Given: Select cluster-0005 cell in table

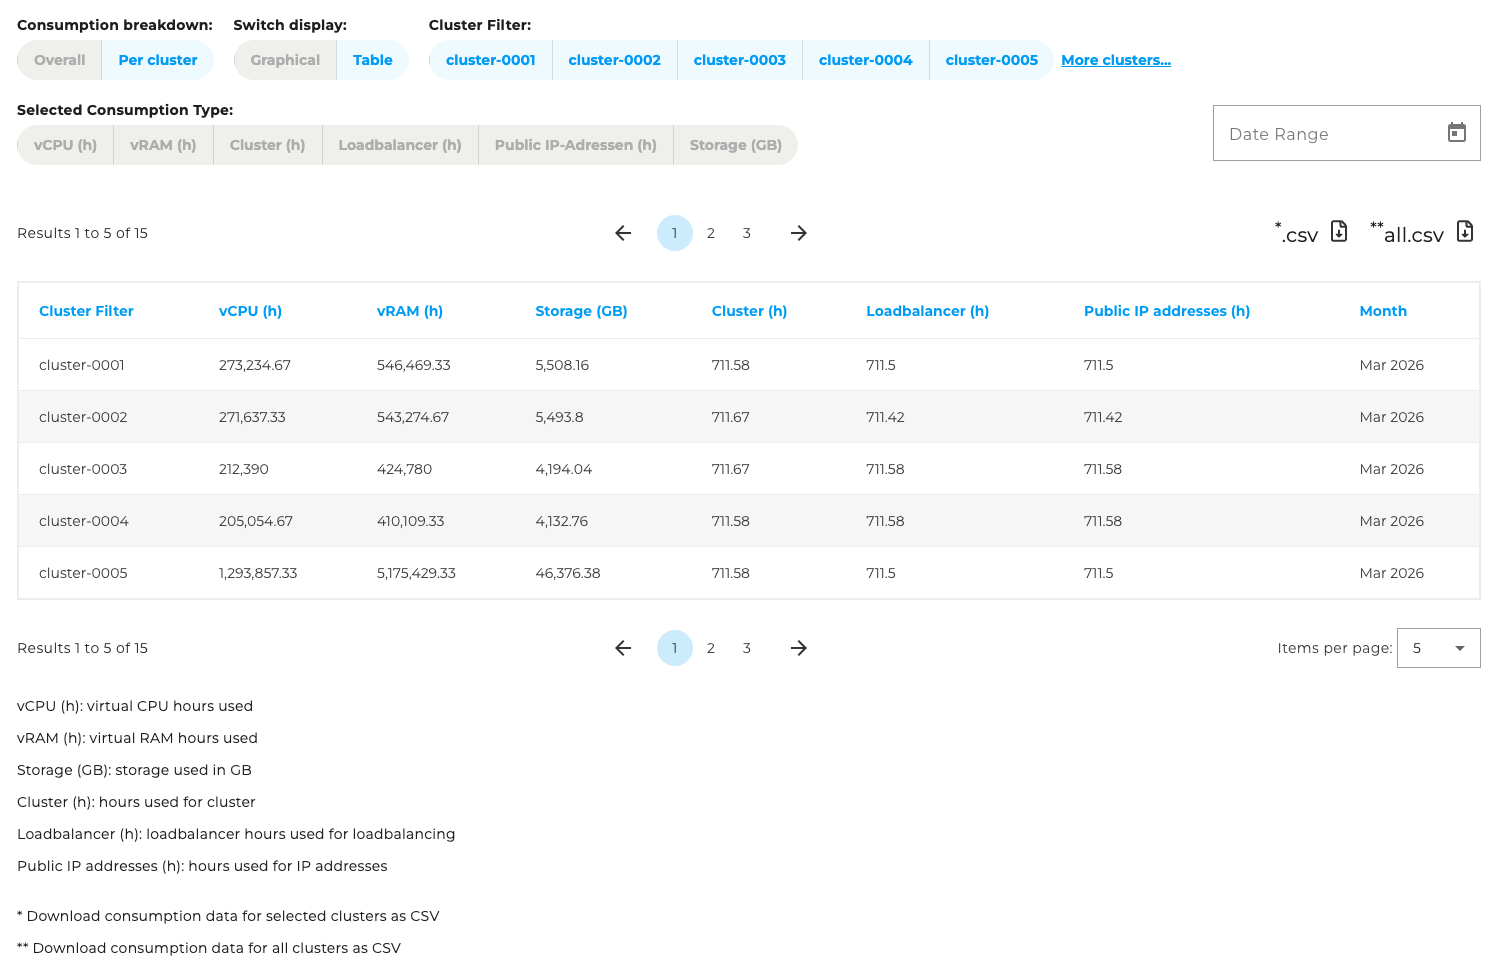Looking at the screenshot, I should tap(83, 573).
